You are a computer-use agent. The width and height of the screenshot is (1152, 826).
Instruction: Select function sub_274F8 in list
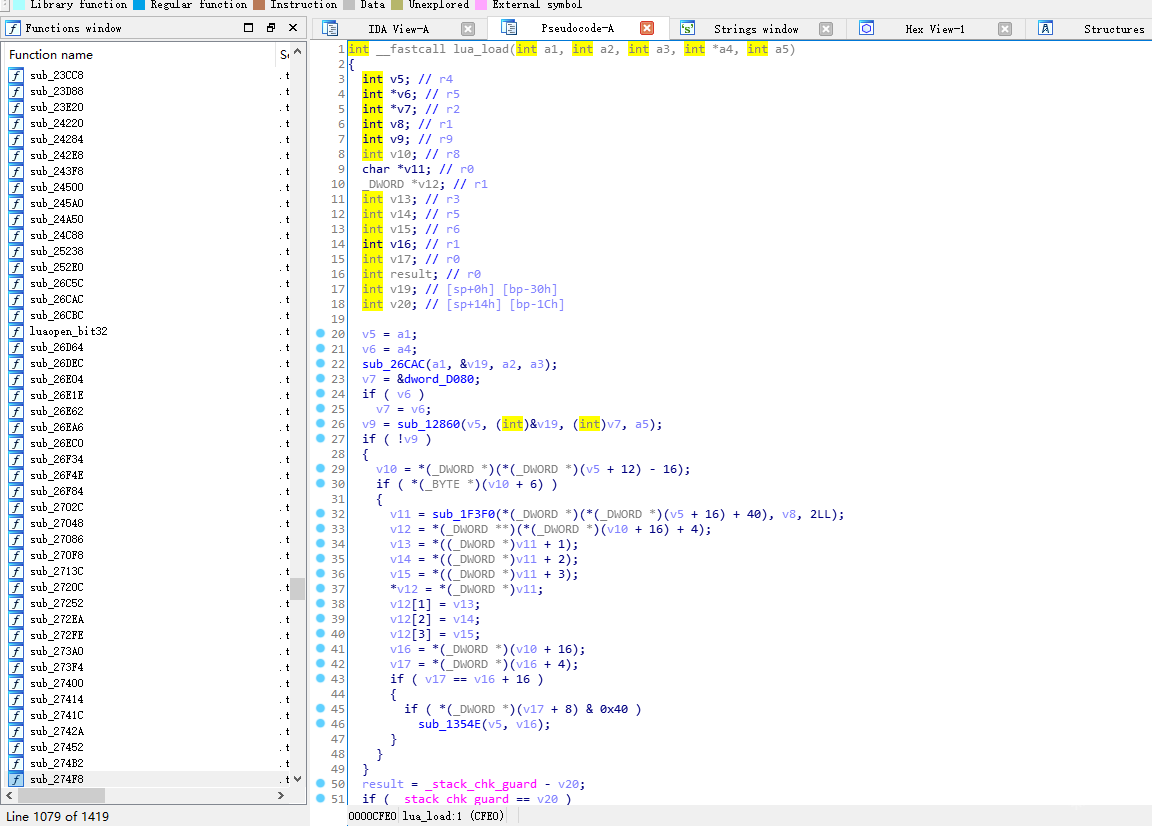pyautogui.click(x=57, y=779)
